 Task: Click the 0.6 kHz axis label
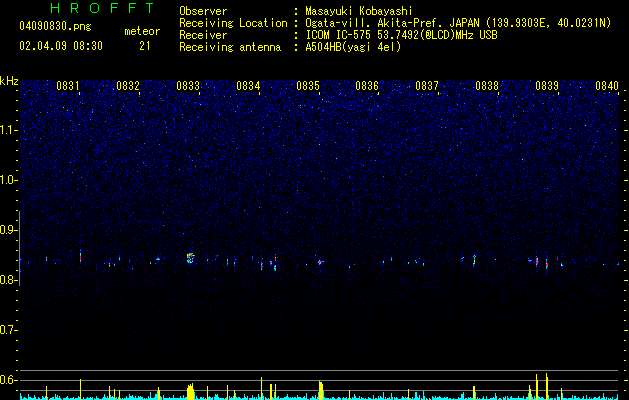coord(8,380)
